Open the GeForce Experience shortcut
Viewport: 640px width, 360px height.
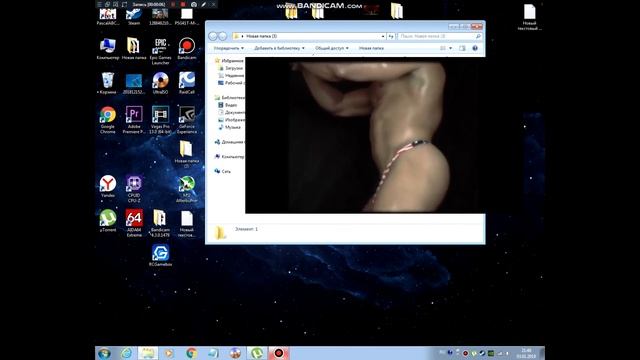click(187, 120)
